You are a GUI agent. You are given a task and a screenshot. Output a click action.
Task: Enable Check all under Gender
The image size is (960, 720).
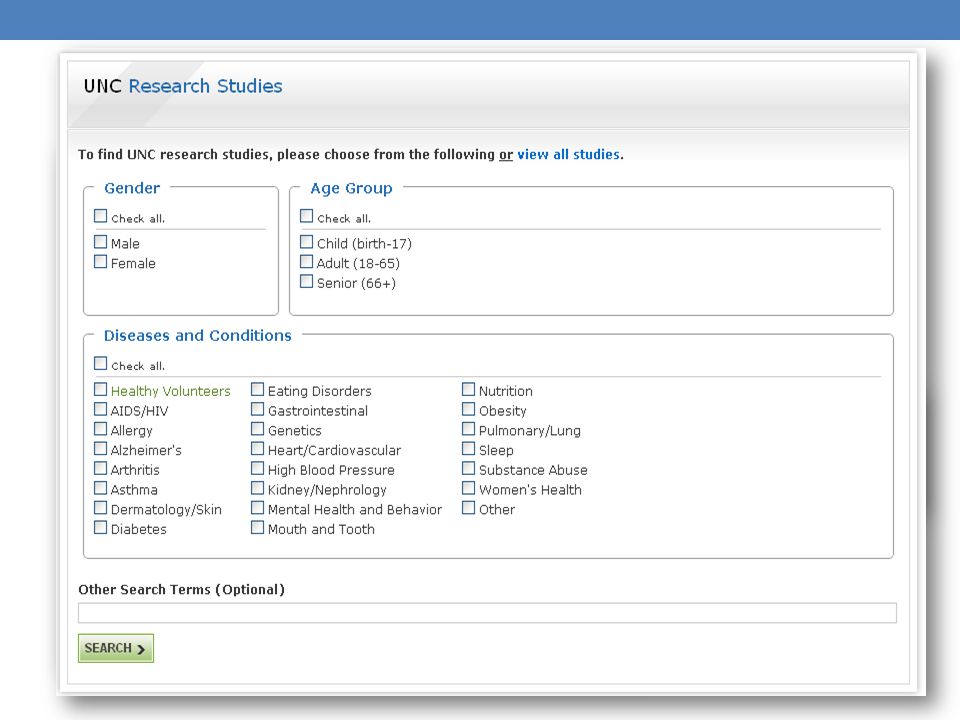100,216
